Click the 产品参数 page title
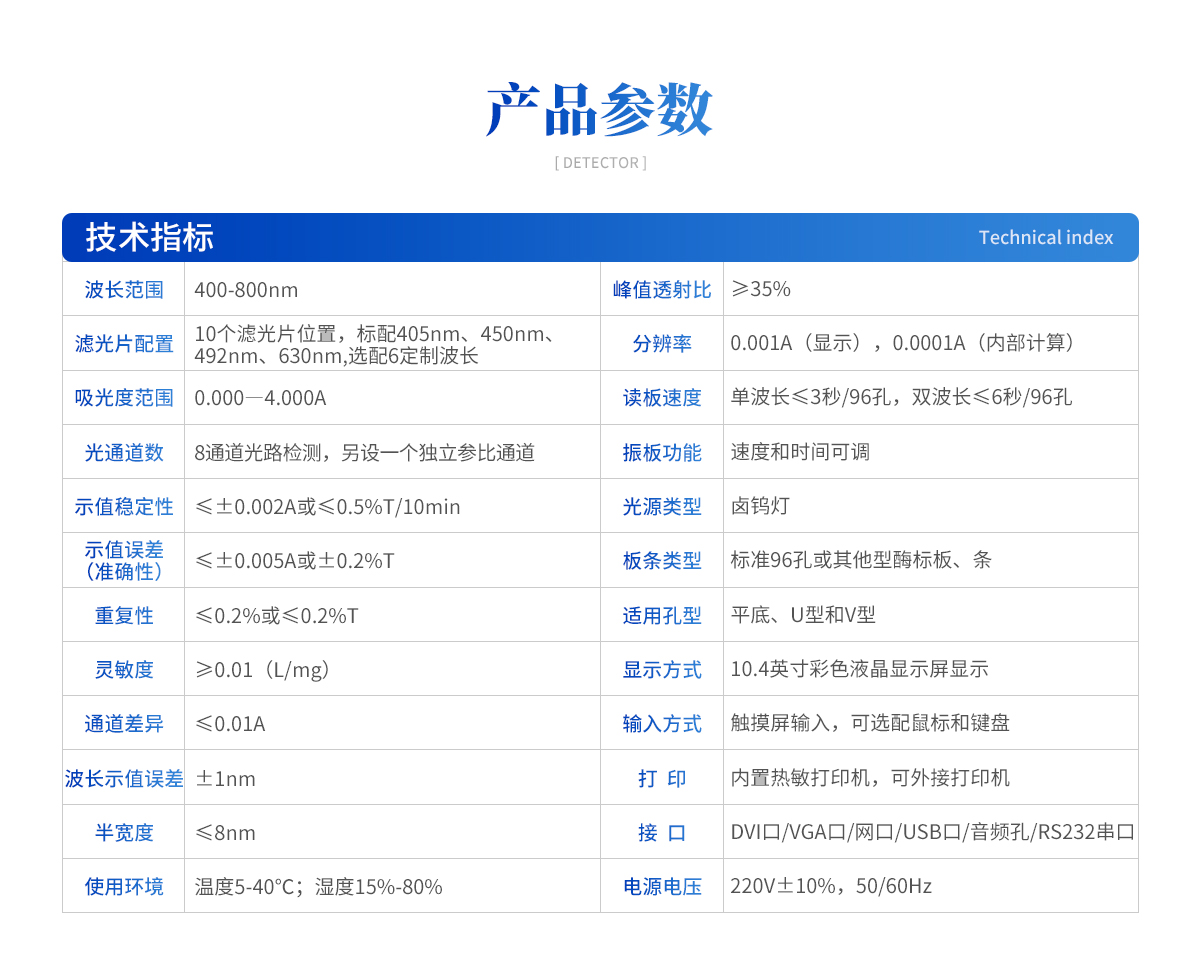Screen dimensions: 1200x973 click(599, 109)
